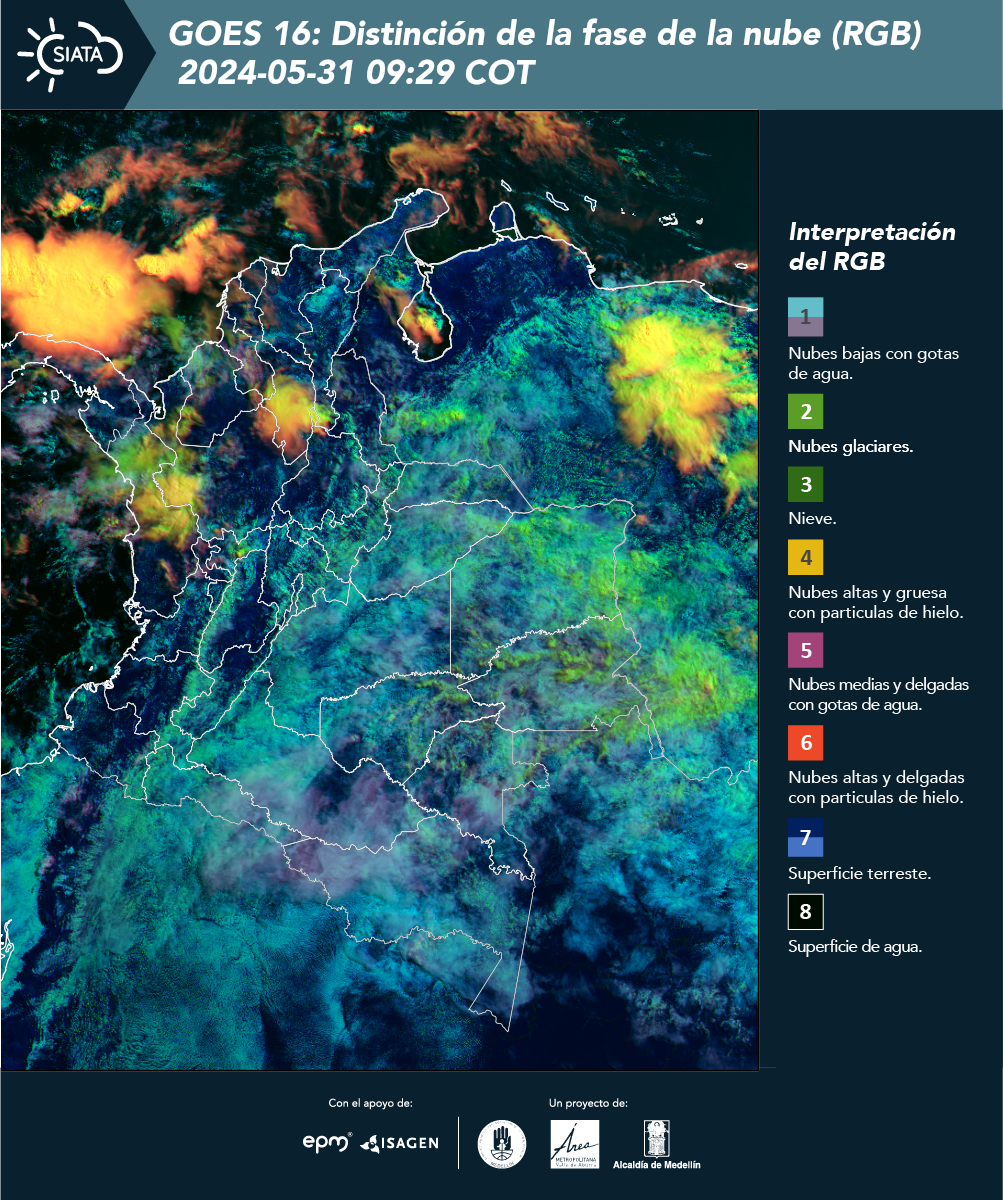The width and height of the screenshot is (1003, 1200).
Task: Click the label 'Superficie terreste.'
Action: (x=859, y=874)
